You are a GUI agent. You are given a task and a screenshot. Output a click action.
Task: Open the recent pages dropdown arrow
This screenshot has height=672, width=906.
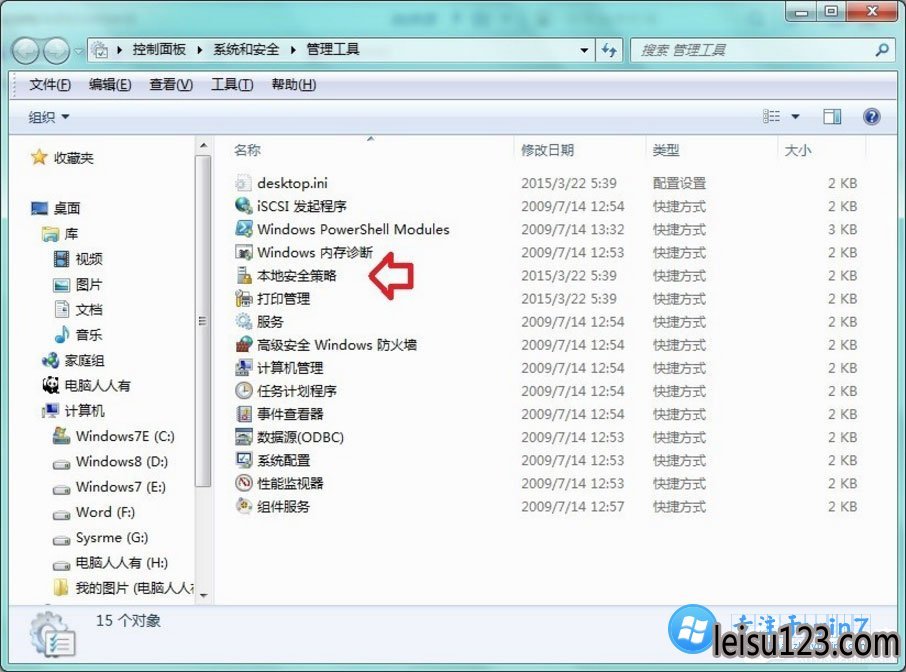pyautogui.click(x=79, y=51)
